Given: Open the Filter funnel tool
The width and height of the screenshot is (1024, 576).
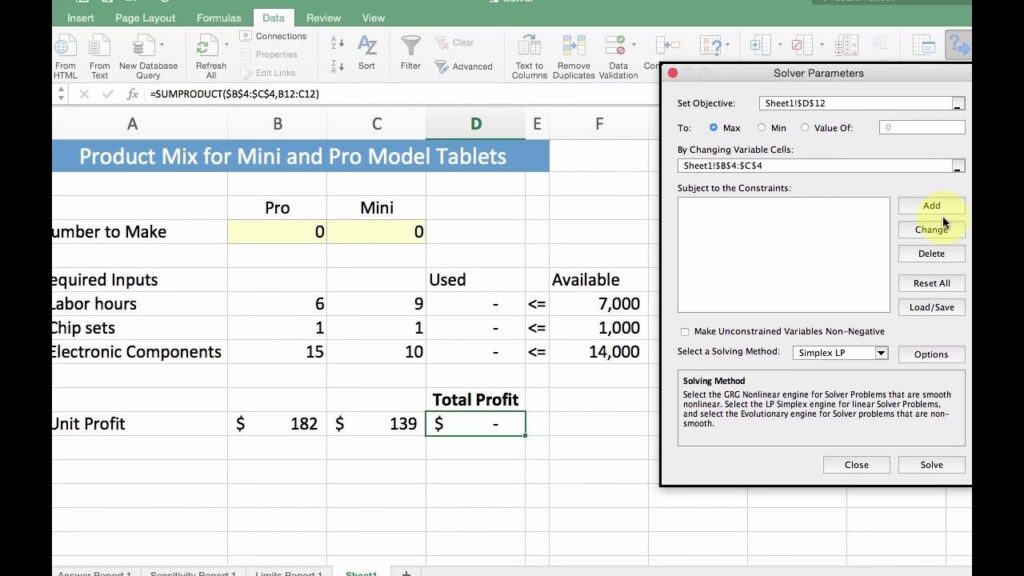Looking at the screenshot, I should point(410,46).
